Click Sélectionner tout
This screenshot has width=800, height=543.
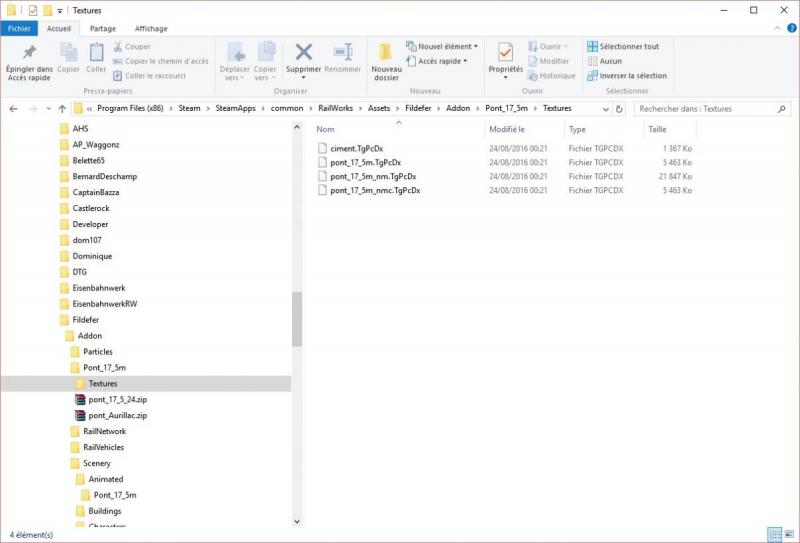tap(623, 46)
